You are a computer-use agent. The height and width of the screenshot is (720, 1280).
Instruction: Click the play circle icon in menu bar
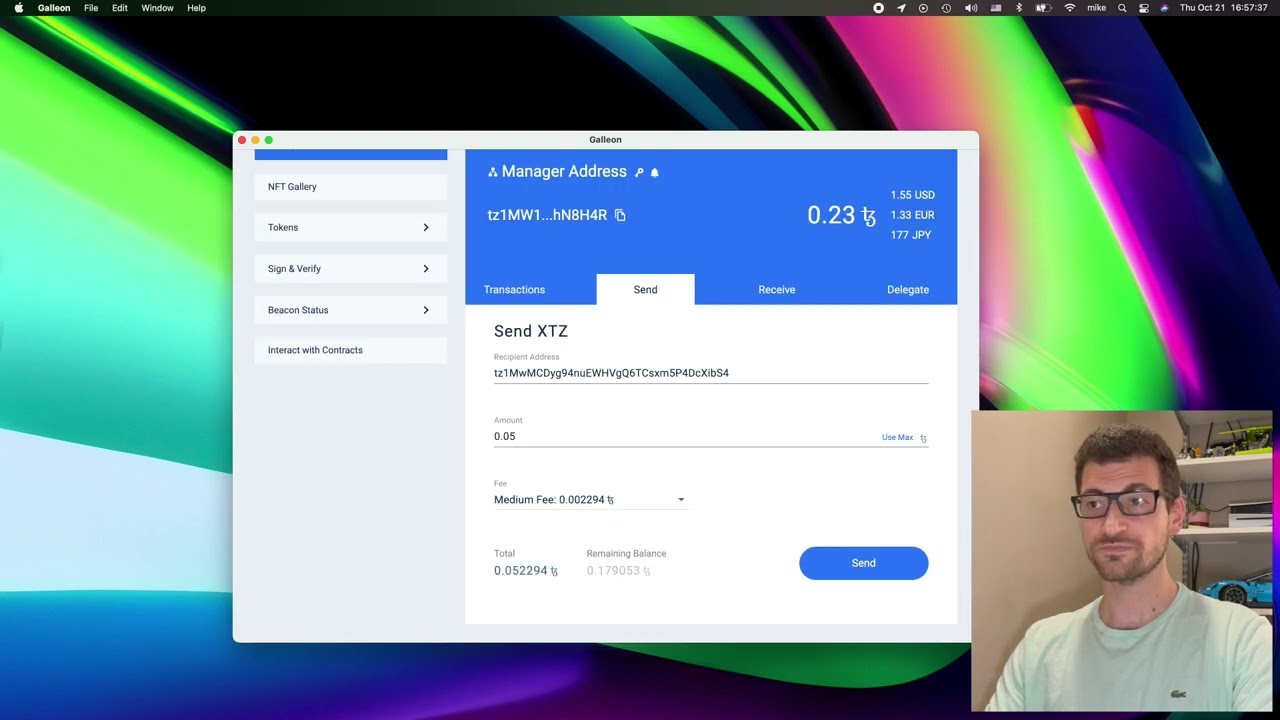click(923, 8)
